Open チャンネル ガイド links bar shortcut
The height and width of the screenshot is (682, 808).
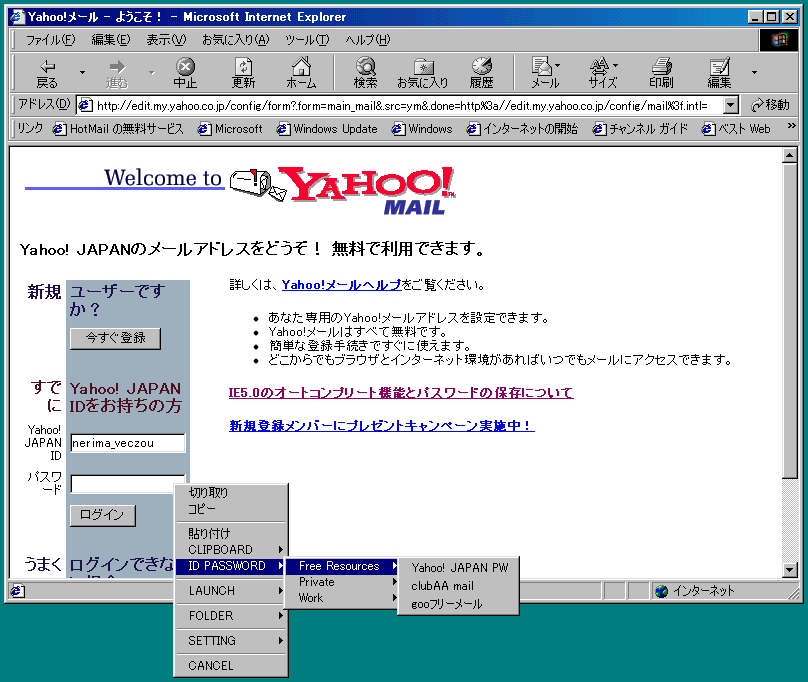pyautogui.click(x=641, y=129)
